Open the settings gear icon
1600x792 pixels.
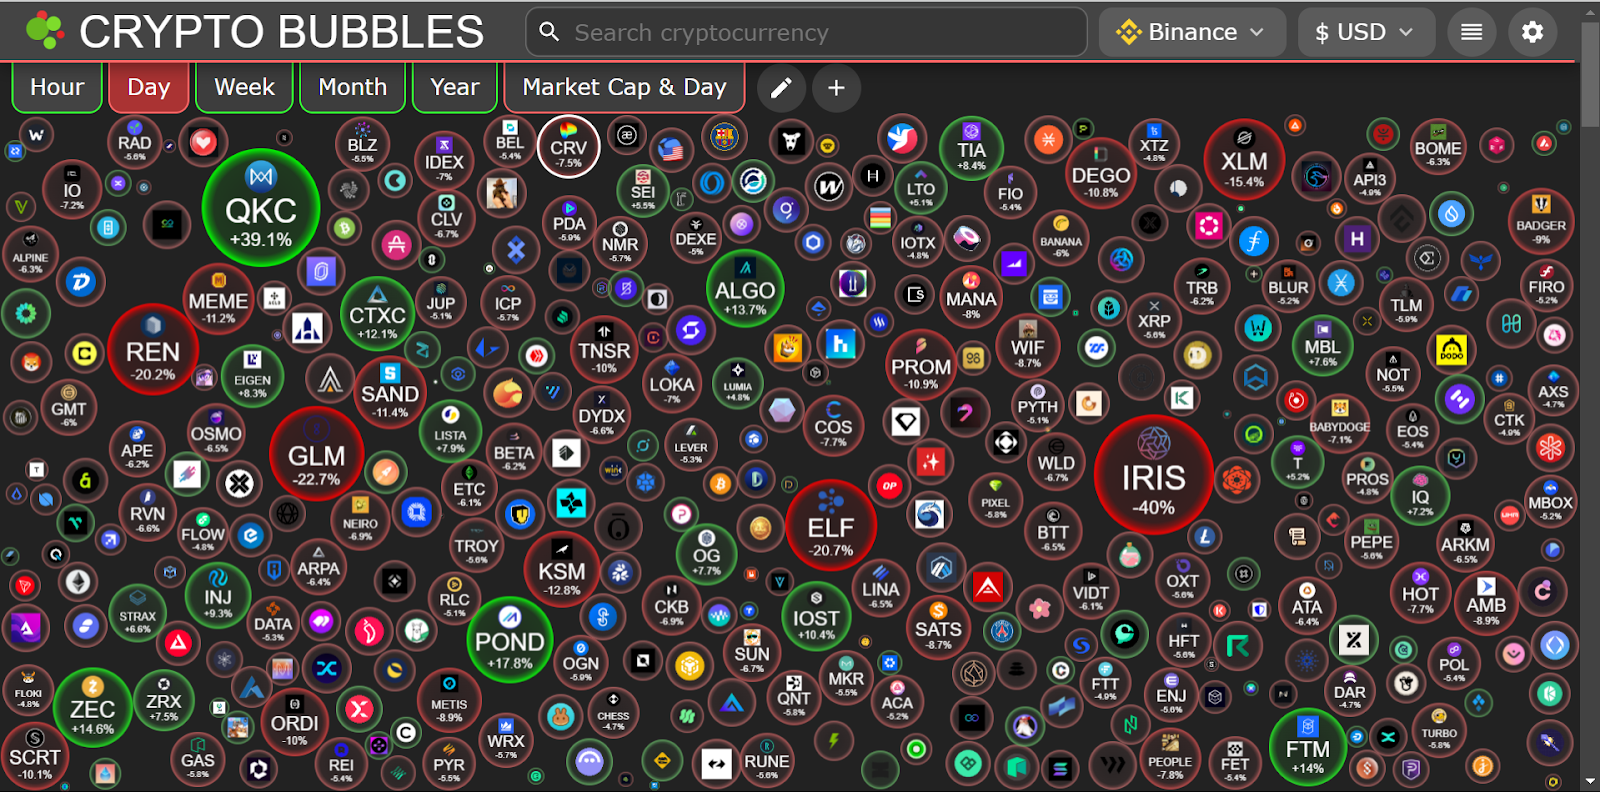coord(1532,32)
